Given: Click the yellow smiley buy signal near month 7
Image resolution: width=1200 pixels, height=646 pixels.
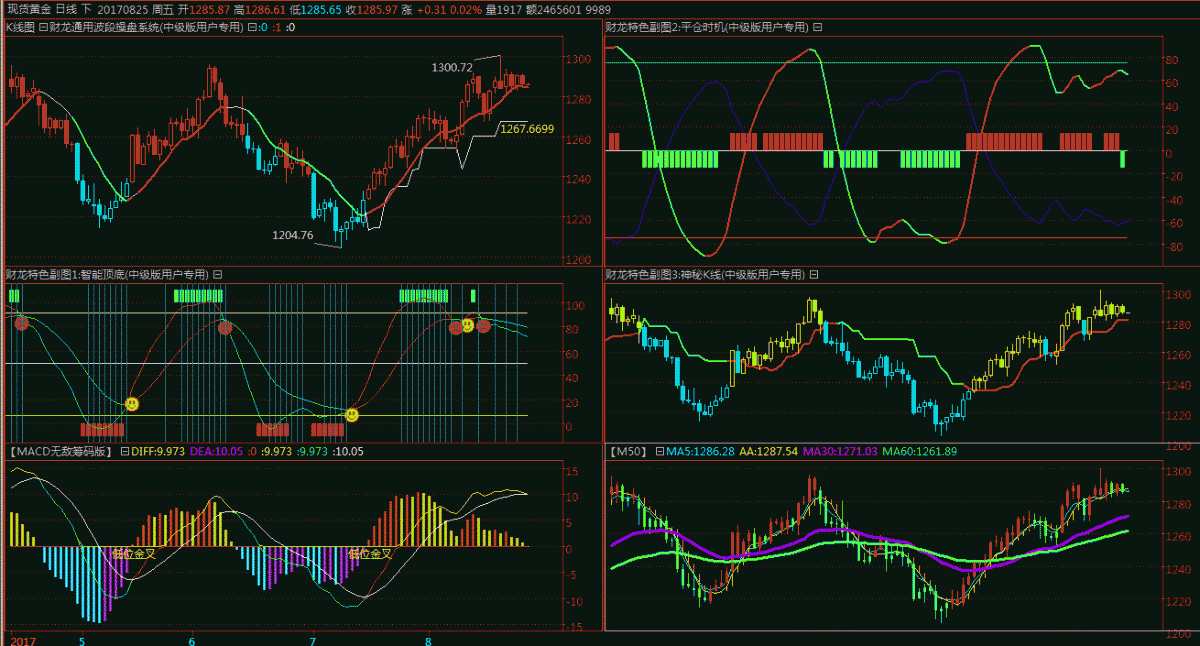Looking at the screenshot, I should tap(351, 414).
